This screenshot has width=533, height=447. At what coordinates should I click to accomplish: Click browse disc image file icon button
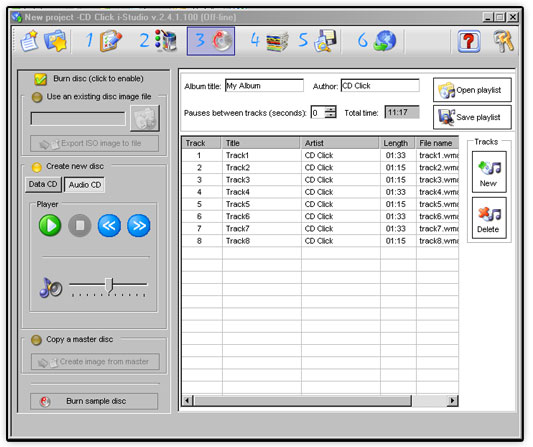coord(145,118)
